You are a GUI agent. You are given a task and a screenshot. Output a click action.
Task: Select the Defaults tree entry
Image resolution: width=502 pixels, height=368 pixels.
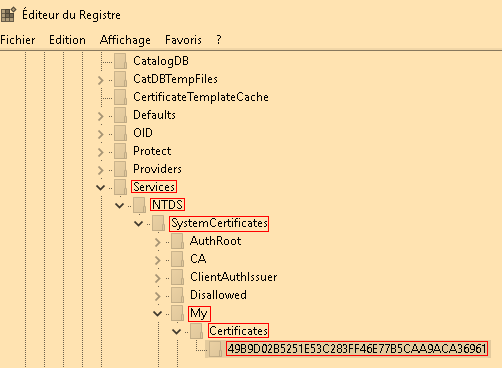pos(154,115)
